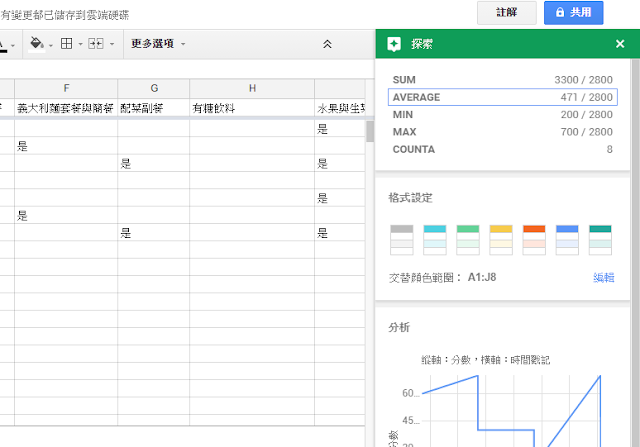Image resolution: width=640 pixels, height=447 pixels.
Task: Apply the cyan alternating color theme
Action: [x=435, y=240]
